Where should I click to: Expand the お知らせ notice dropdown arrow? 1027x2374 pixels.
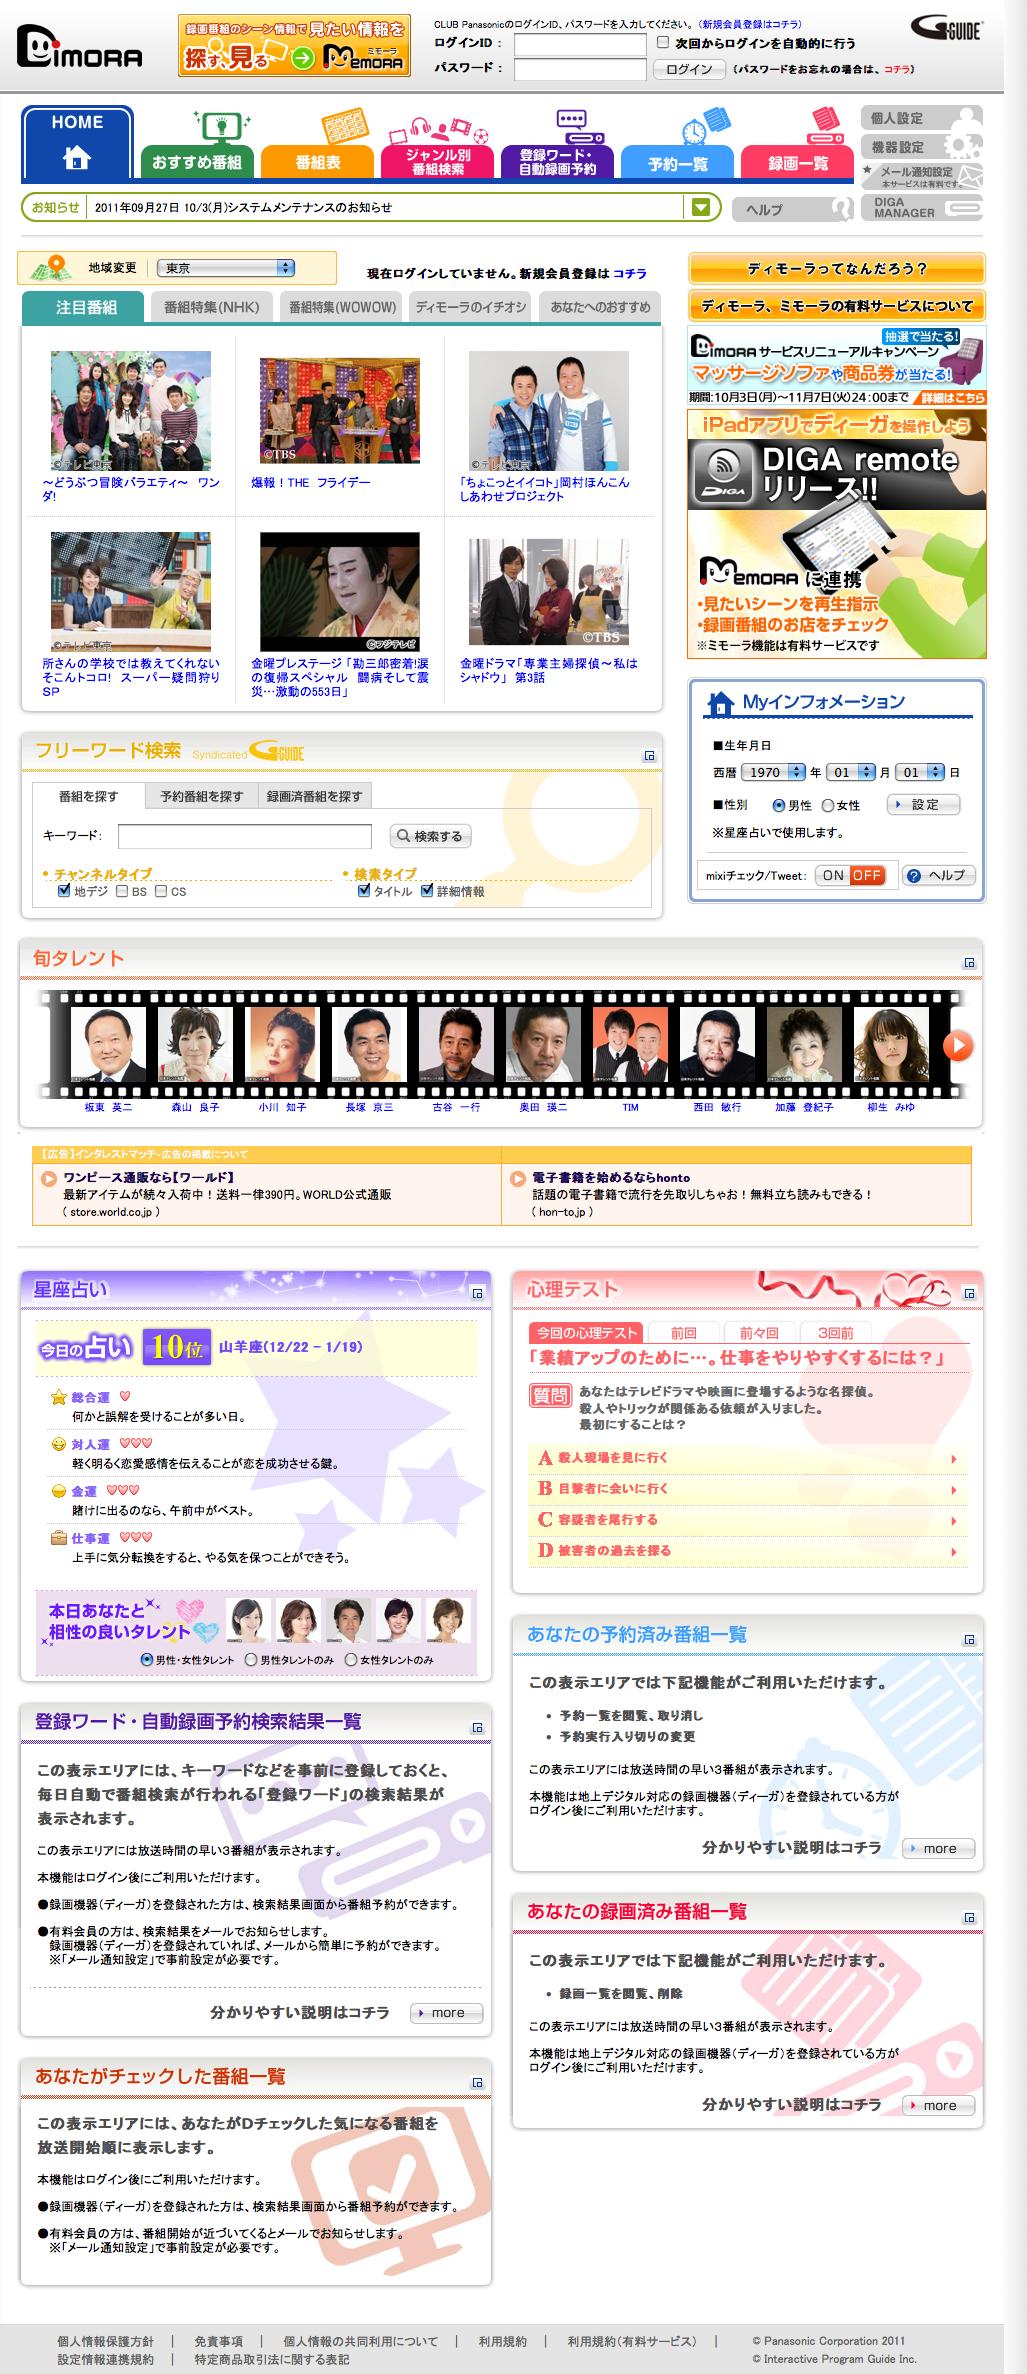coord(701,207)
